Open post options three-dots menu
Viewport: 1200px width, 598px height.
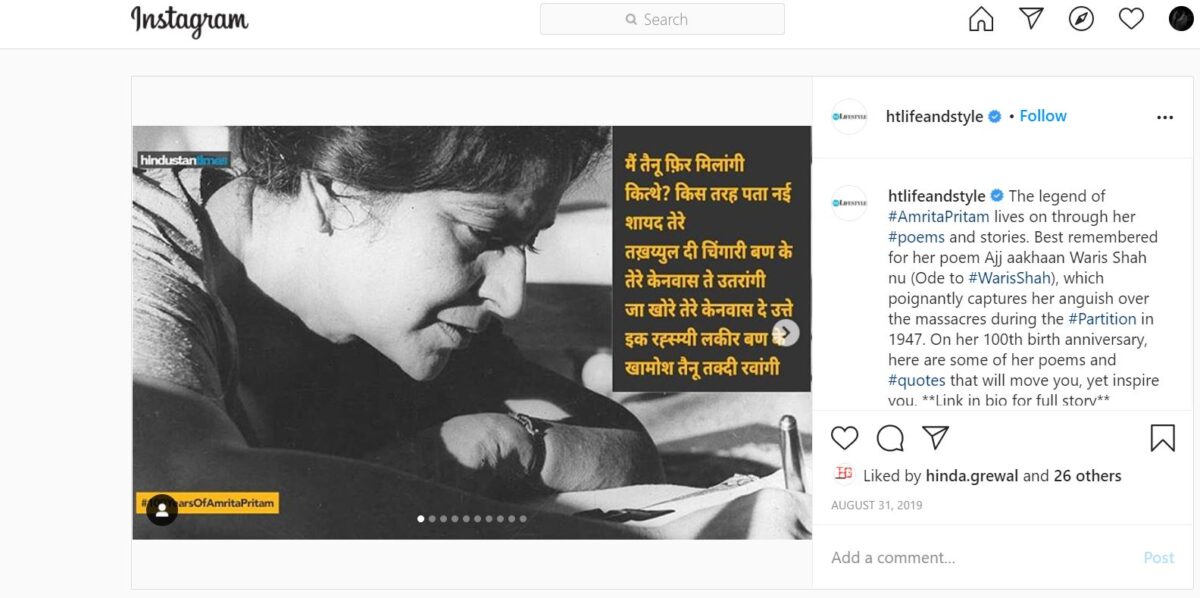click(1165, 117)
